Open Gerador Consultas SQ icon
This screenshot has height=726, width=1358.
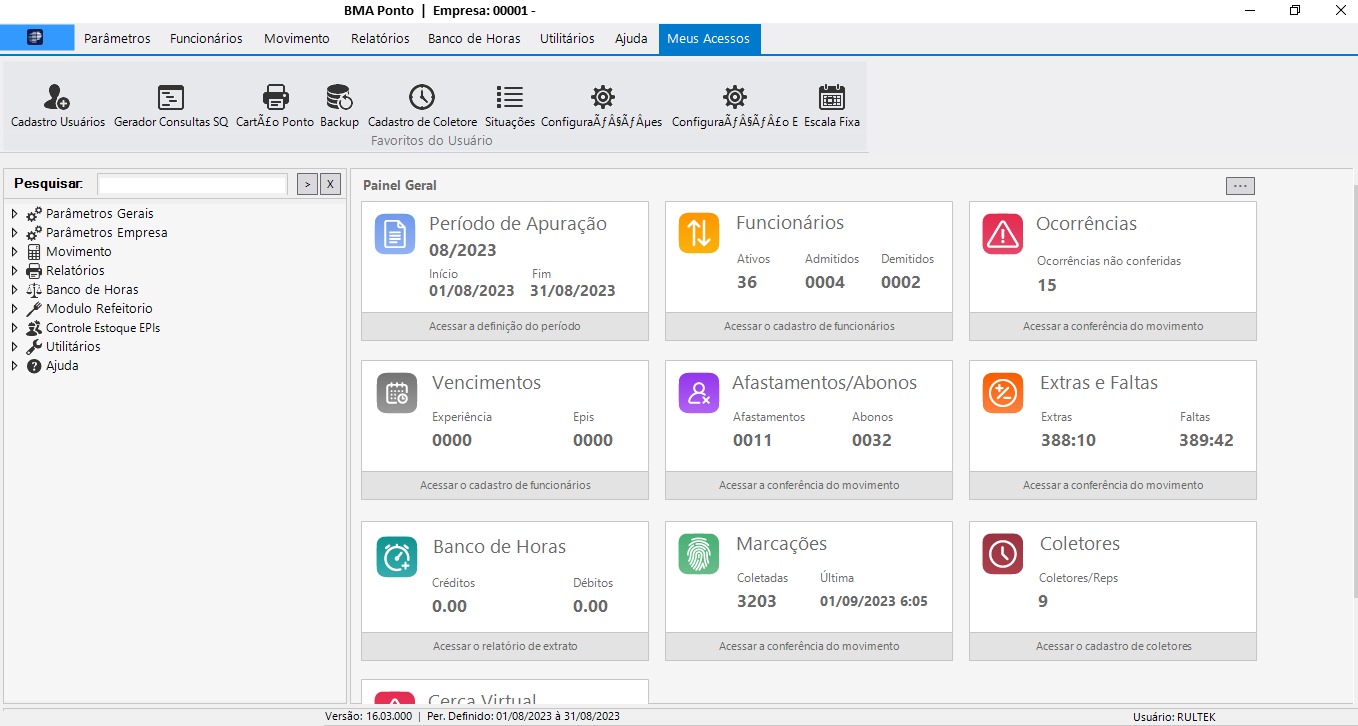tap(171, 97)
